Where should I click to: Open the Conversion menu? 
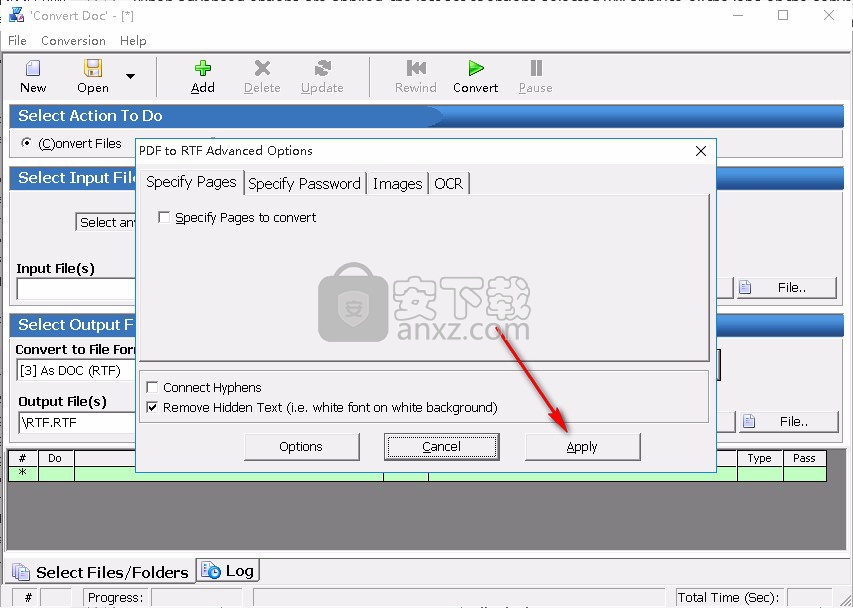coord(73,41)
